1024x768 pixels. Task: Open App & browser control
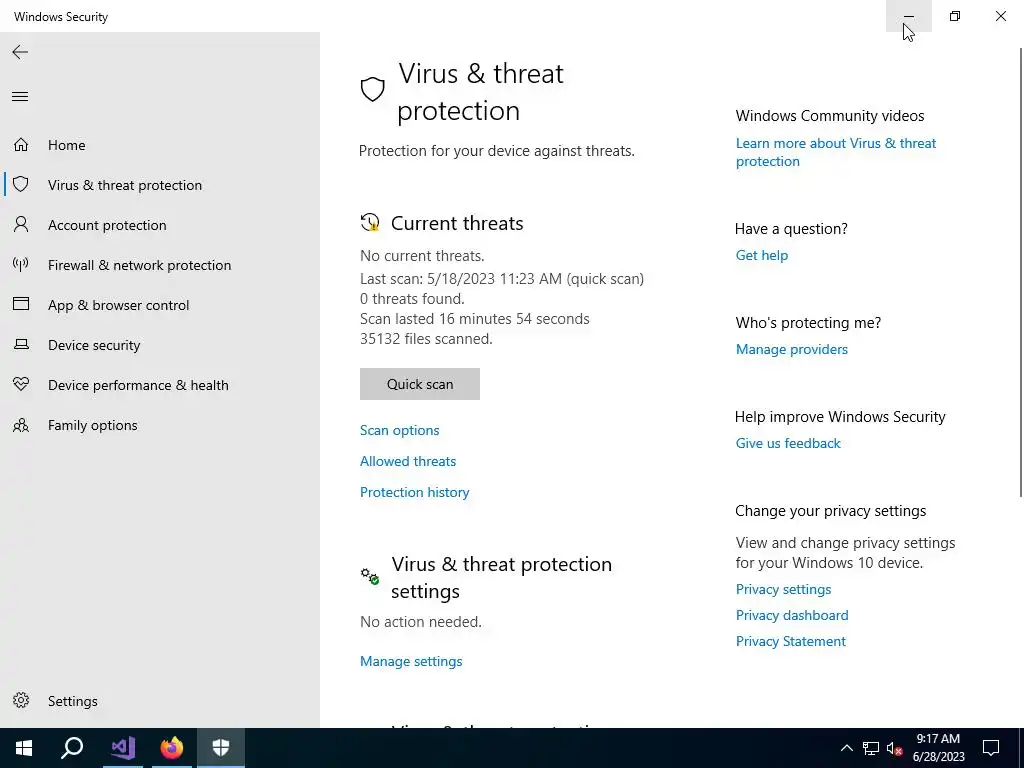pos(160,305)
